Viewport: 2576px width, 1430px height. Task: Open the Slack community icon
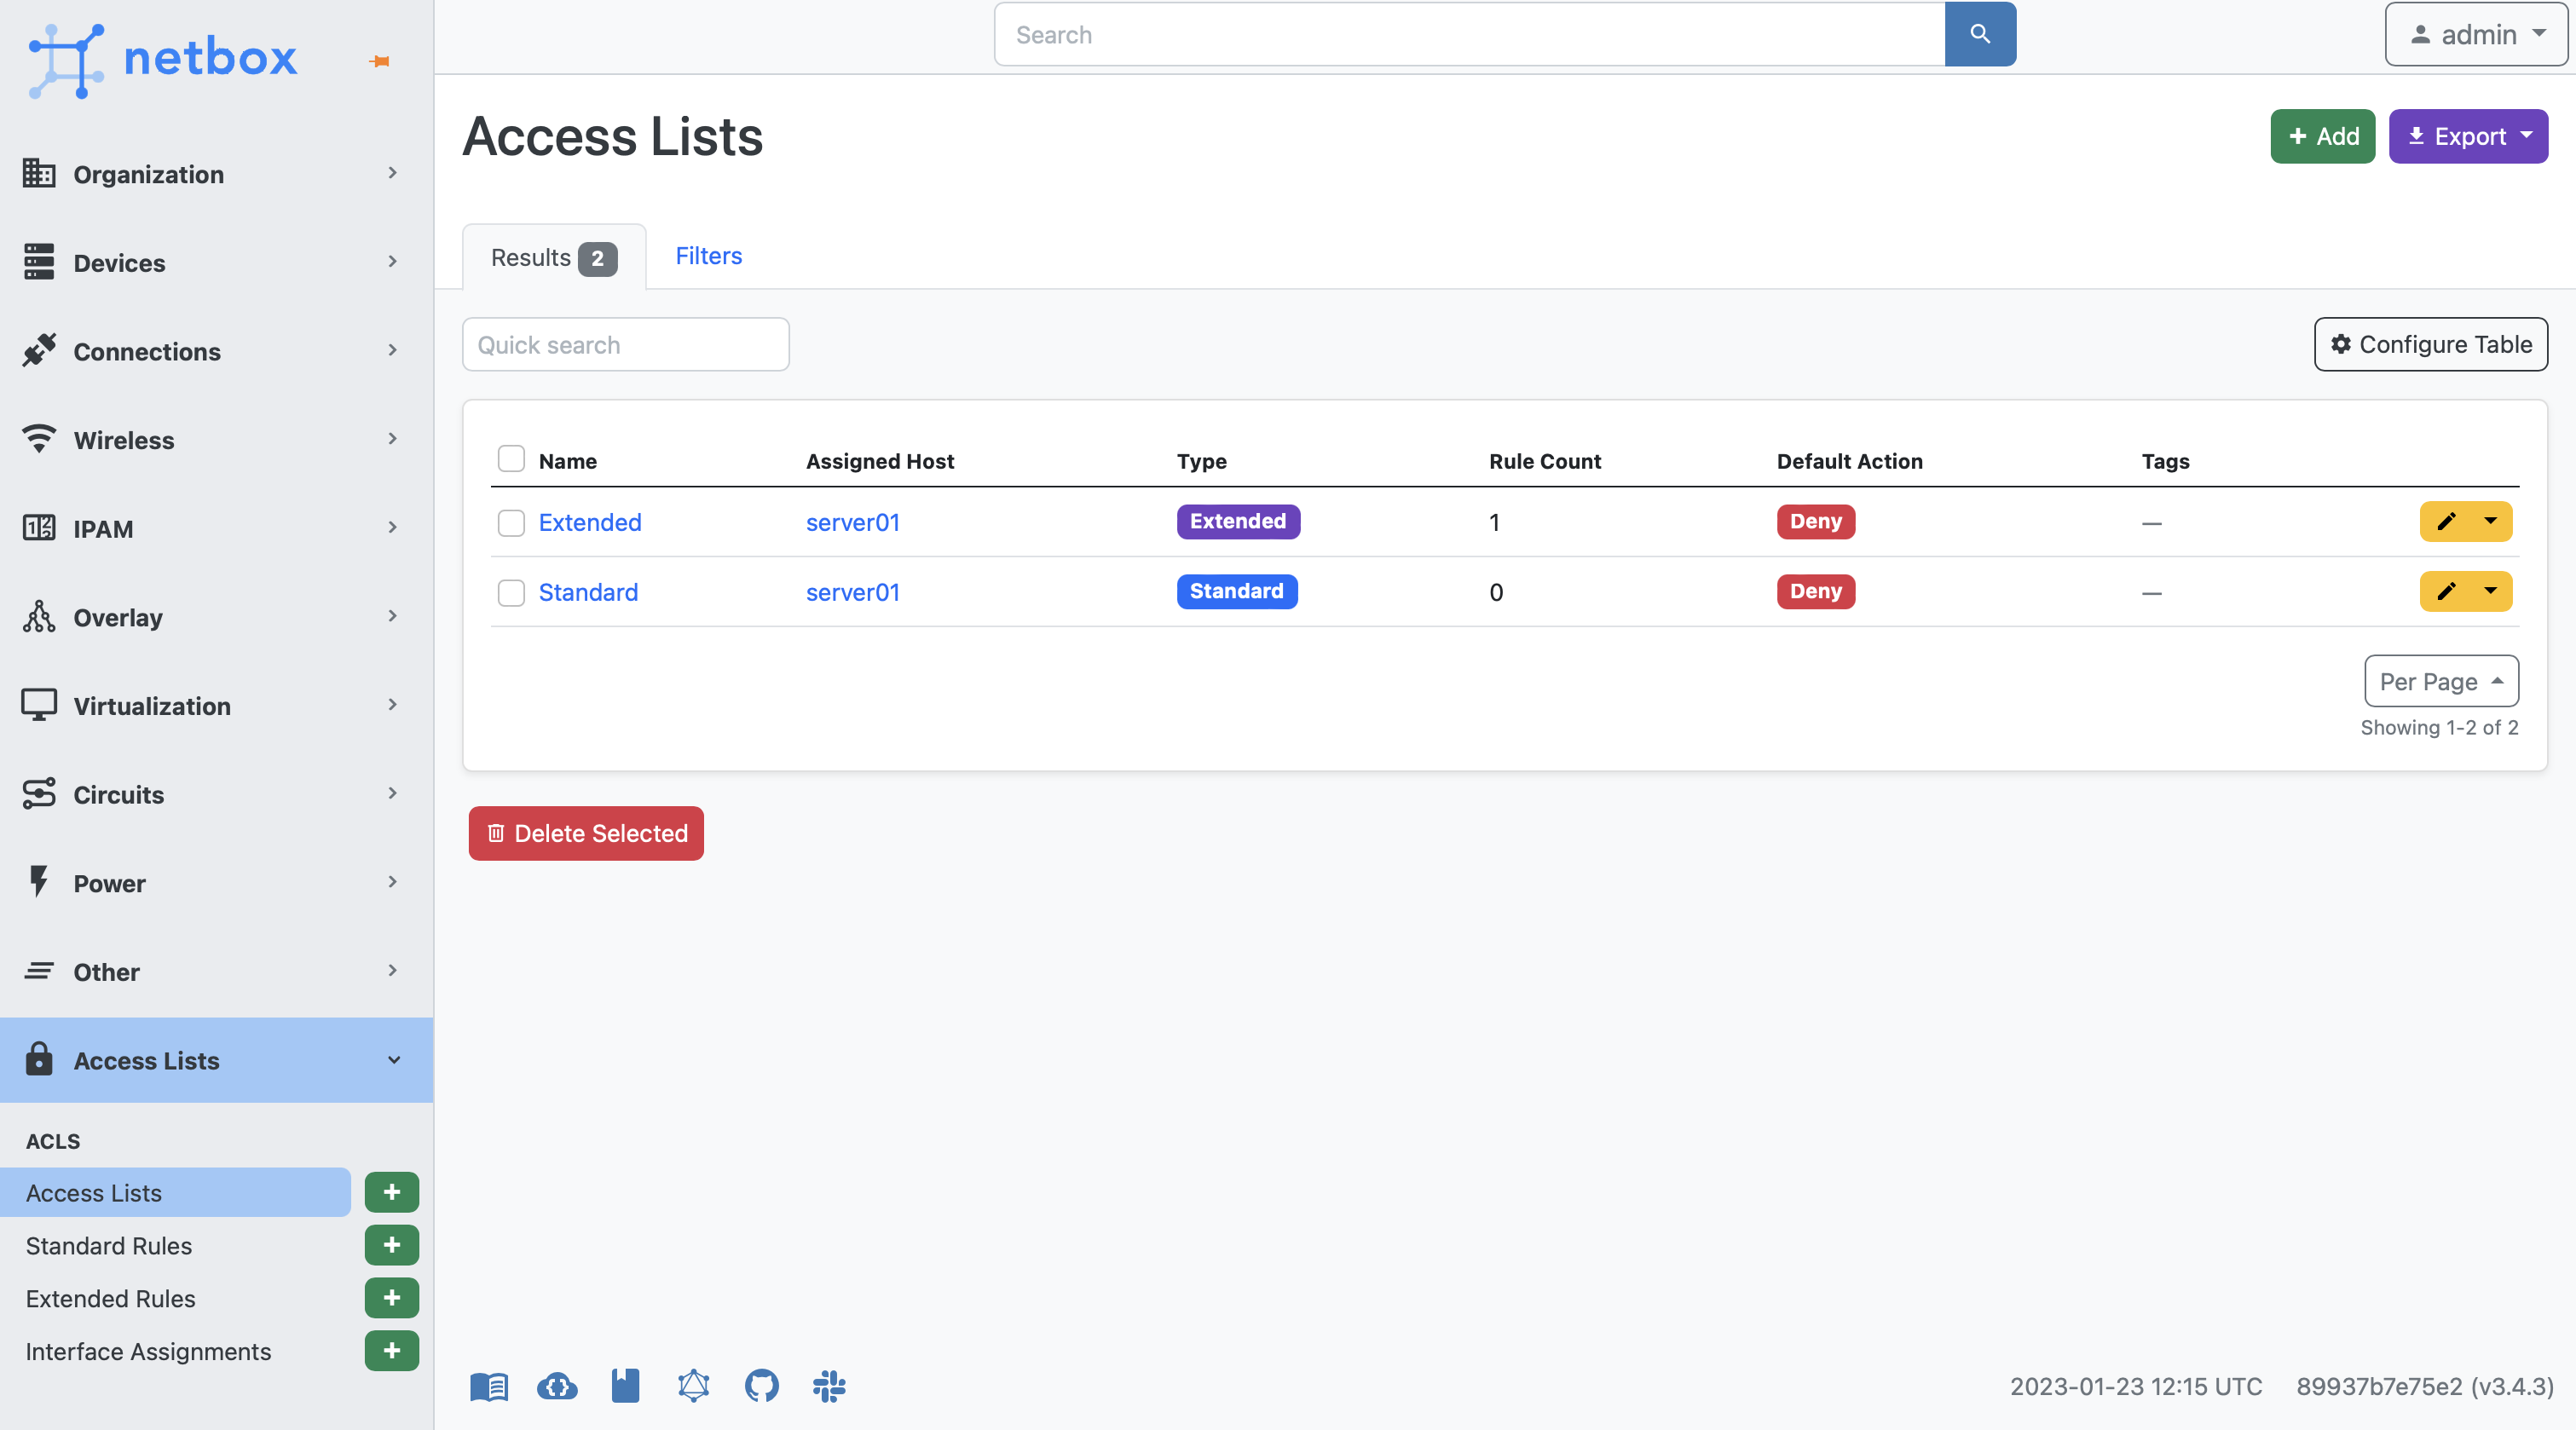829,1387
